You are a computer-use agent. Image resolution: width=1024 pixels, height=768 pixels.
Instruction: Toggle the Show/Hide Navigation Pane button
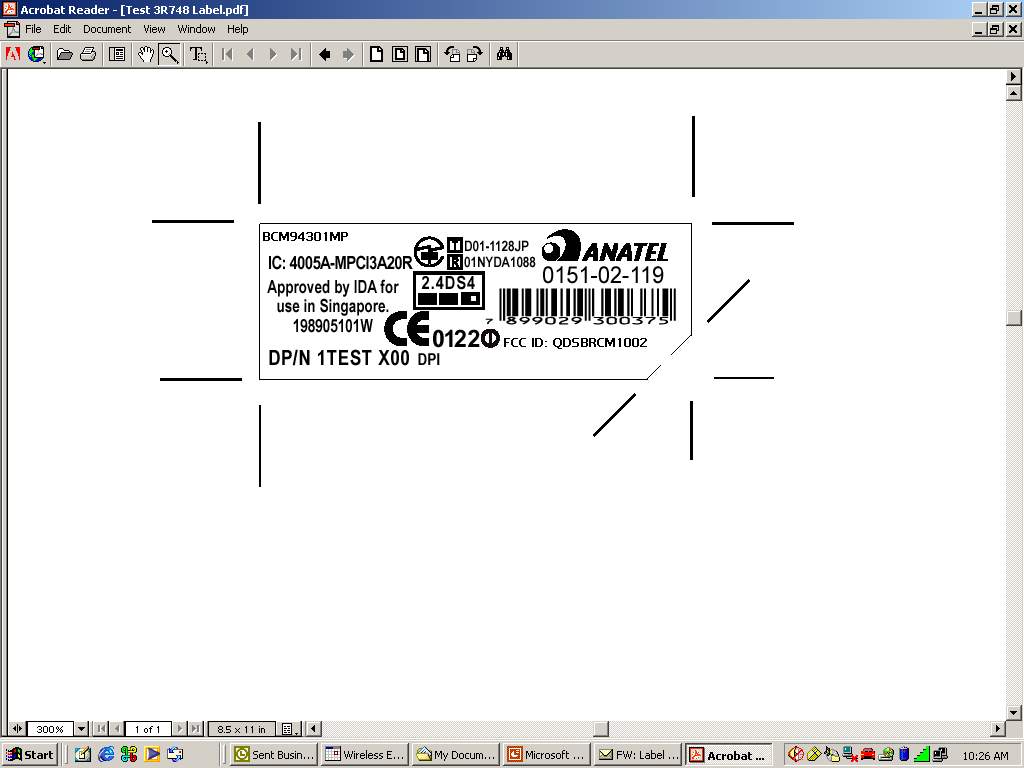tap(117, 54)
